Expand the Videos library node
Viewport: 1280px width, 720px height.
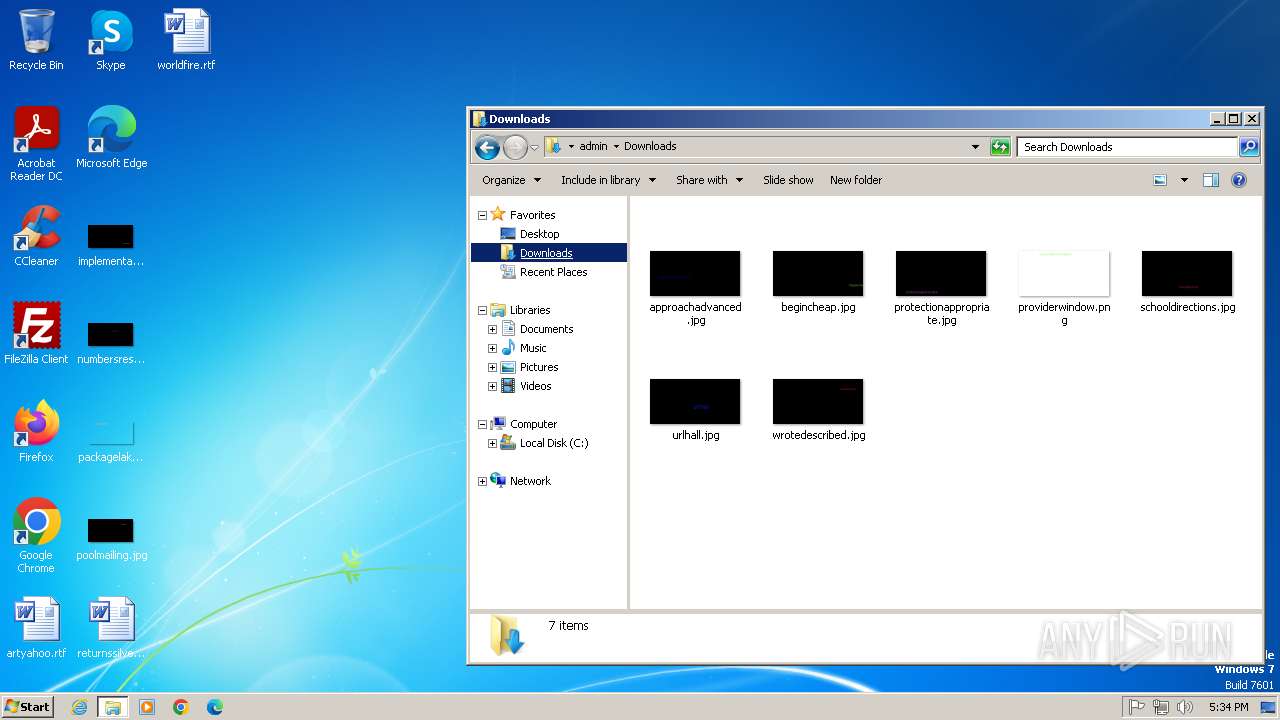click(x=492, y=386)
